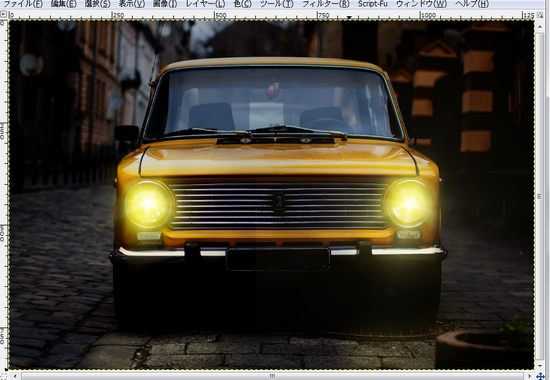Viewport: 550px width, 380px height.
Task: Open the ツール(T) menu
Action: point(276,4)
